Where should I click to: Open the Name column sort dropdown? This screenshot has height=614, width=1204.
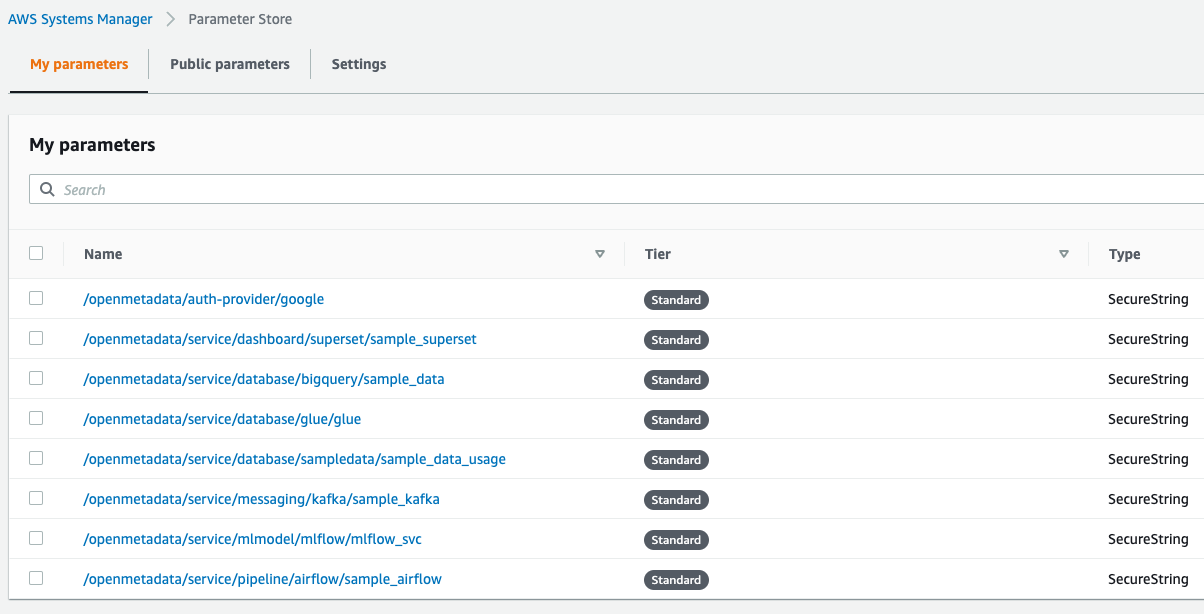click(x=600, y=254)
